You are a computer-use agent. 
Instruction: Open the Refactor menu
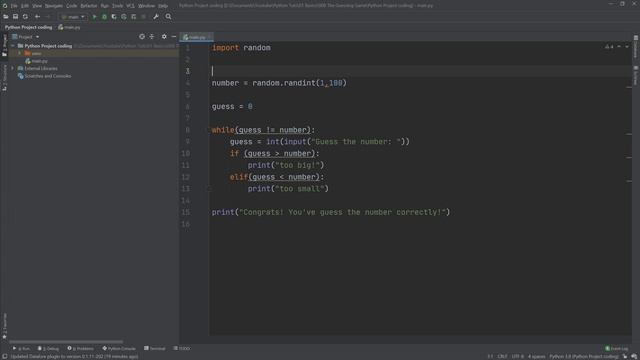[x=89, y=6]
